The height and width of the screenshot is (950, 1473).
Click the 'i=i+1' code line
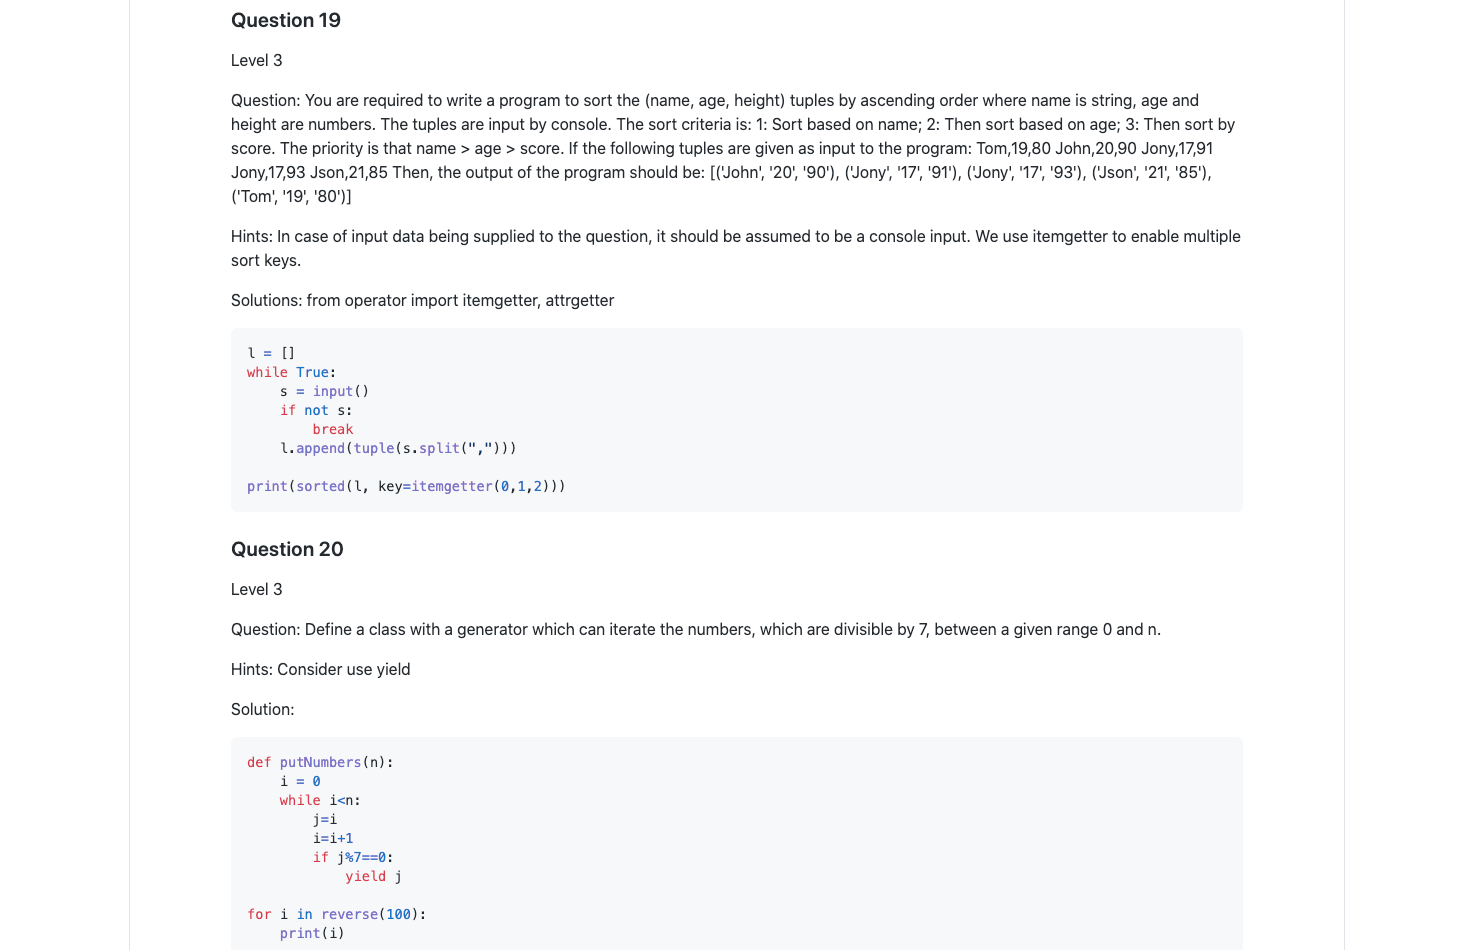pos(333,838)
